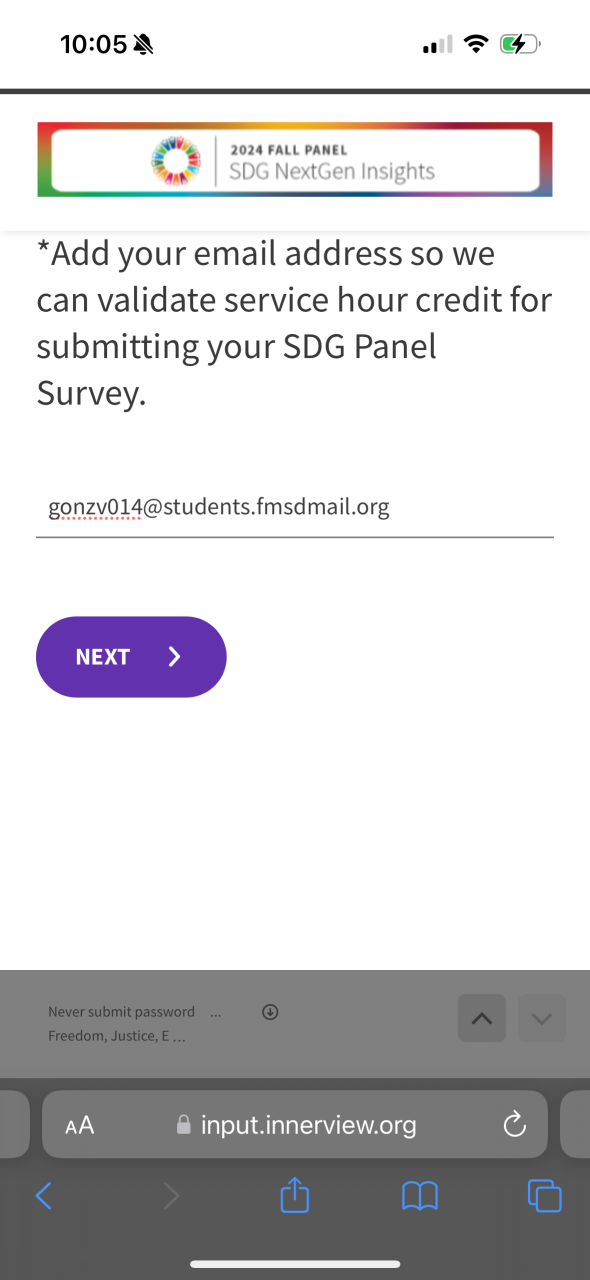The image size is (590, 1280).
Task: Click the email address input field
Action: point(295,508)
